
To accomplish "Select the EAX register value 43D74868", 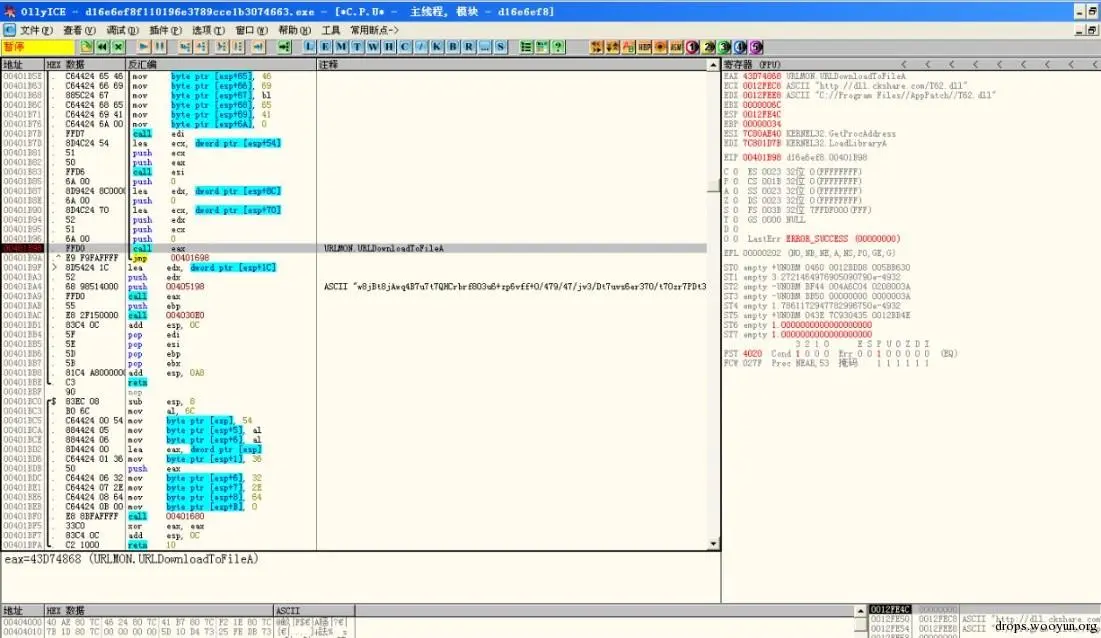I will 762,77.
